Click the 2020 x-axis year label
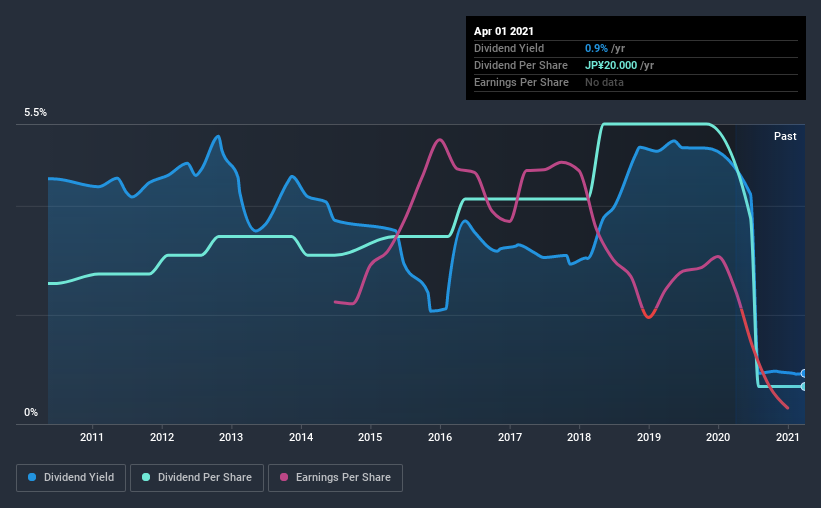821x508 pixels. click(718, 437)
